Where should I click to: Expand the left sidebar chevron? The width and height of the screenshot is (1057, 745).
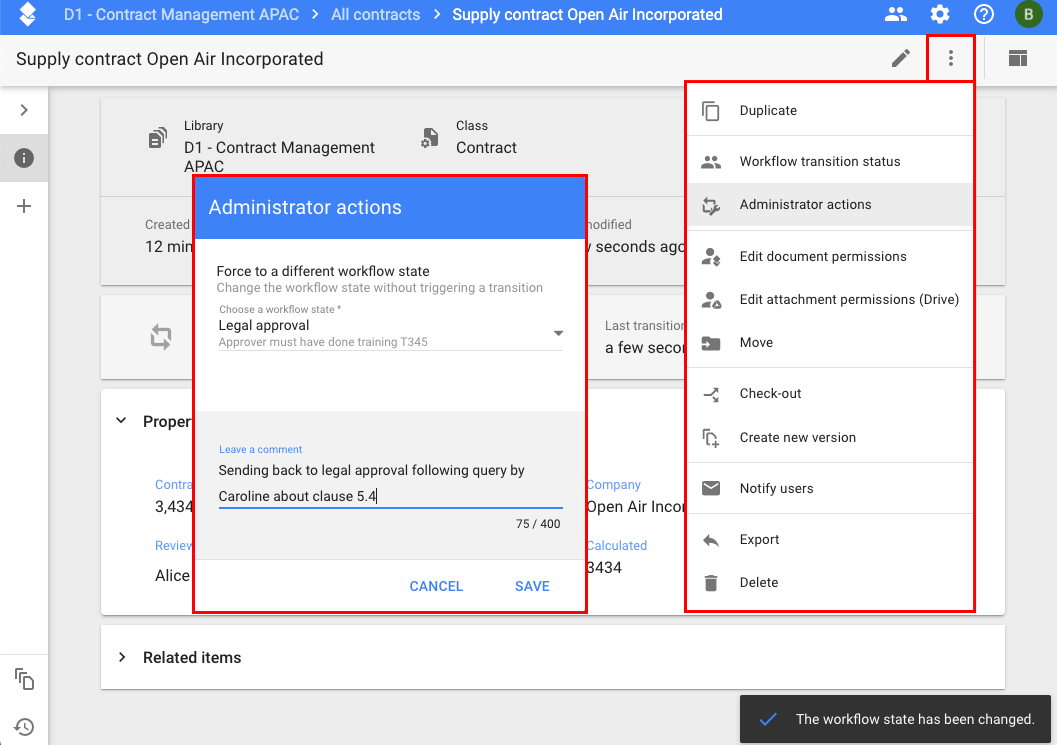[24, 110]
